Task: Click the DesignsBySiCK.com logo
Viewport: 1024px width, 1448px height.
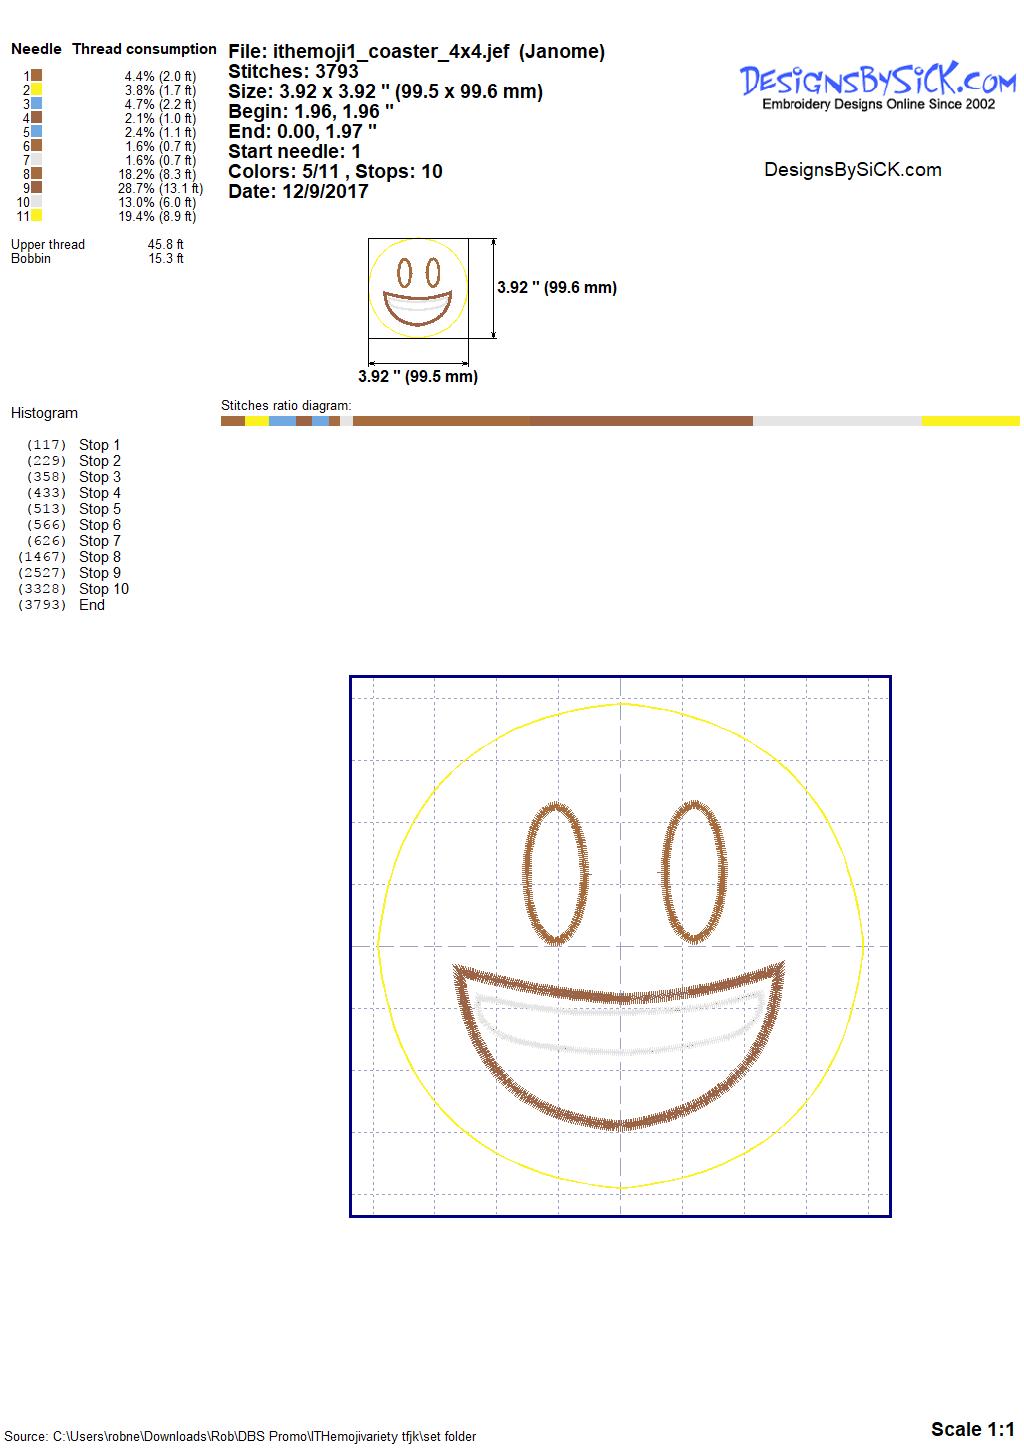Action: [x=877, y=86]
